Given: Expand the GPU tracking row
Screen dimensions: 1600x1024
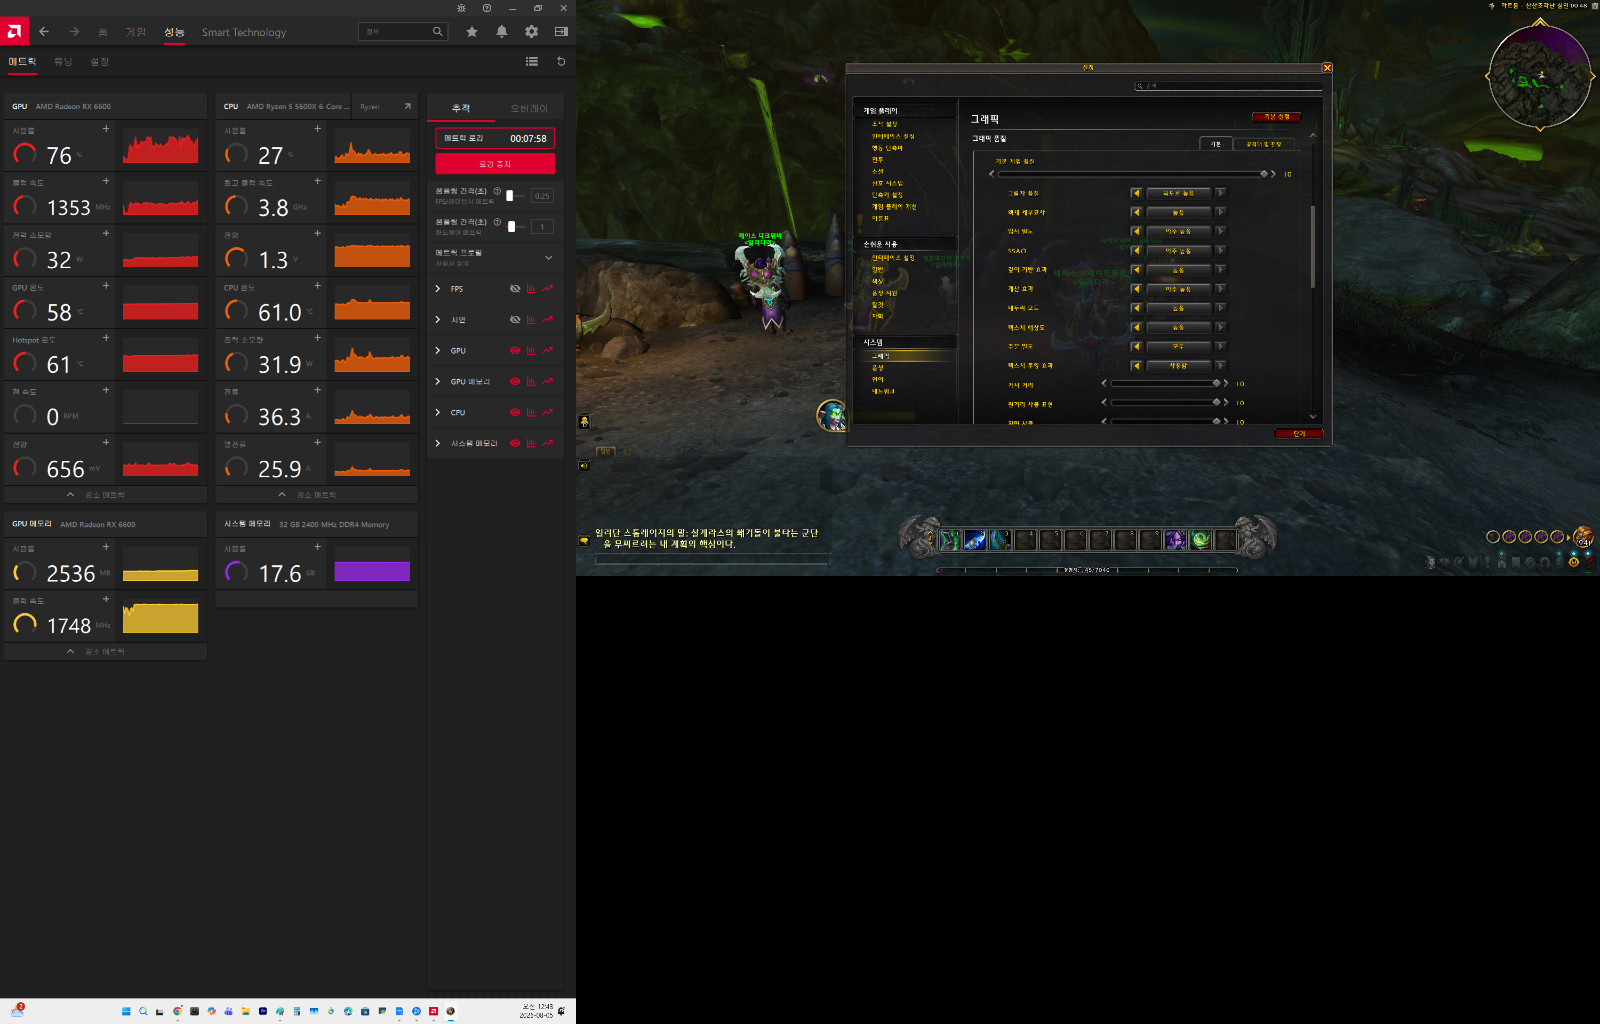Looking at the screenshot, I should 438,351.
